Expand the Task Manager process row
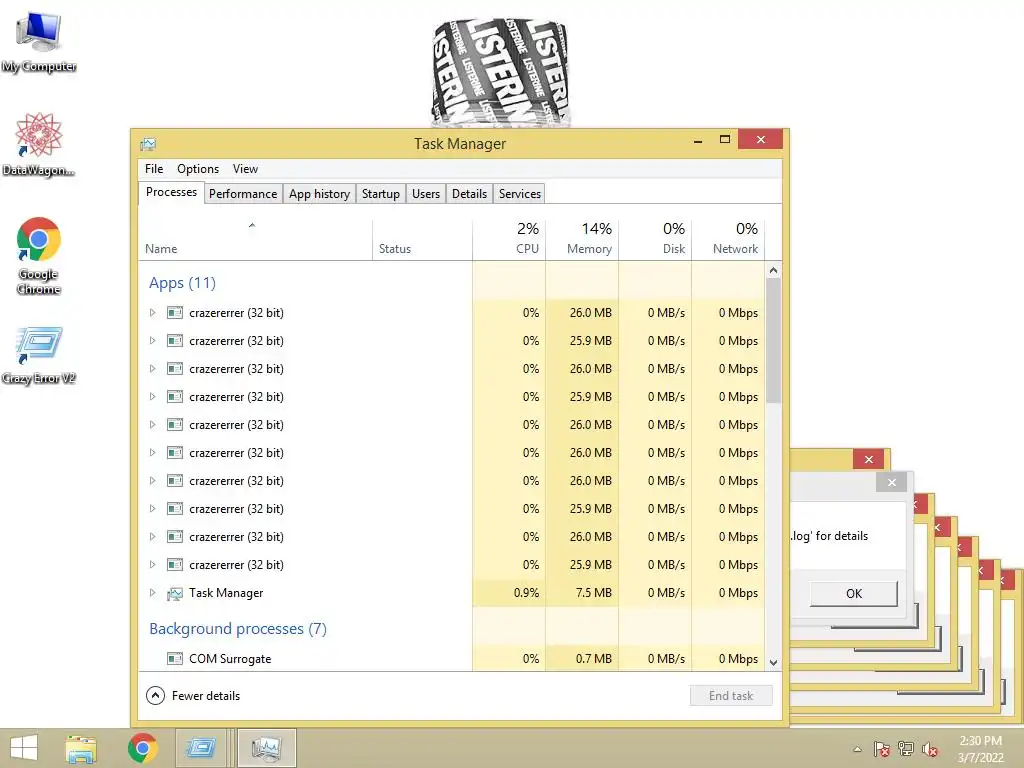Screen dimensions: 1024x768 [x=152, y=593]
